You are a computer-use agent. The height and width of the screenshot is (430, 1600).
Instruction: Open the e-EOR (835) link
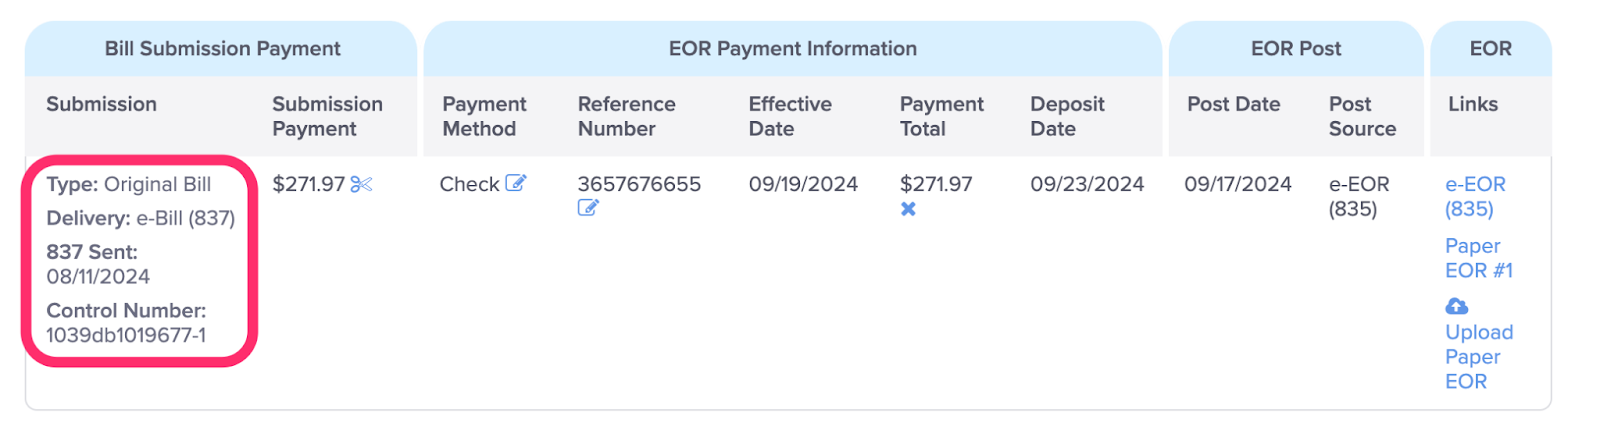coord(1475,196)
